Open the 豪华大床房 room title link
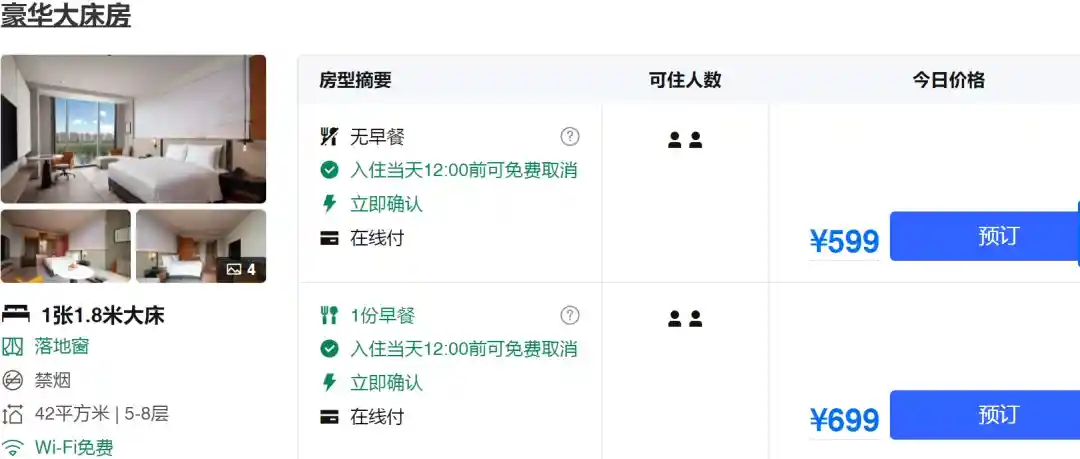Screen dimensions: 1080x459 point(65,15)
